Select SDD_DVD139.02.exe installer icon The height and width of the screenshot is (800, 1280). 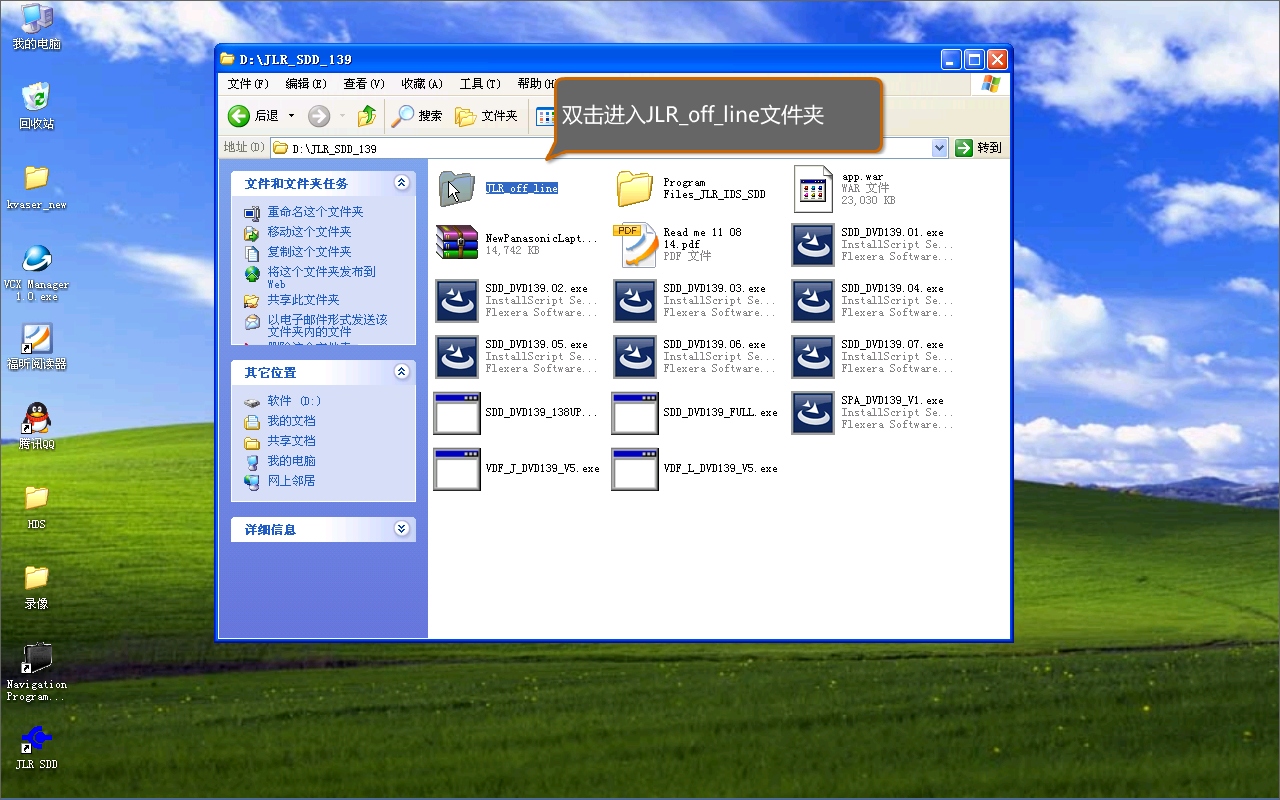click(x=457, y=301)
